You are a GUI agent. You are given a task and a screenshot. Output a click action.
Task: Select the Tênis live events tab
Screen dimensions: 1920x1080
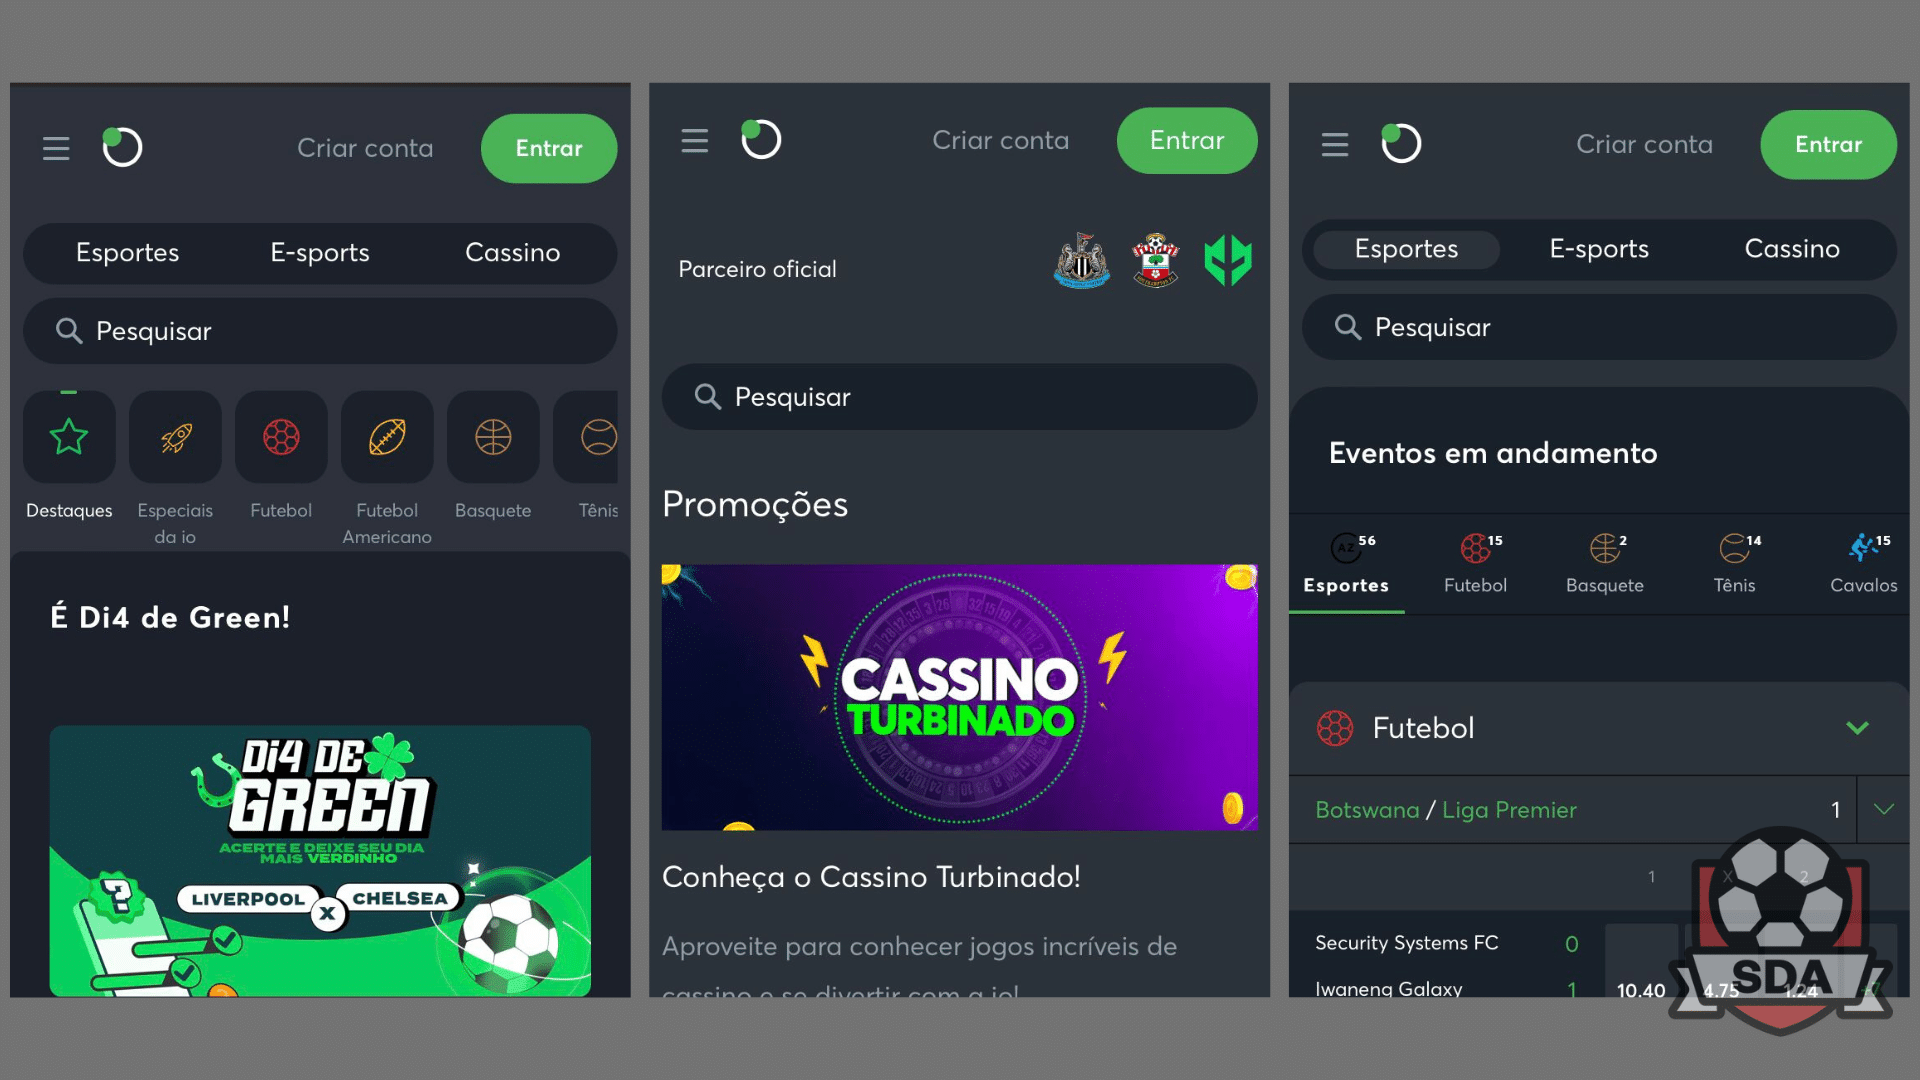pyautogui.click(x=1735, y=564)
